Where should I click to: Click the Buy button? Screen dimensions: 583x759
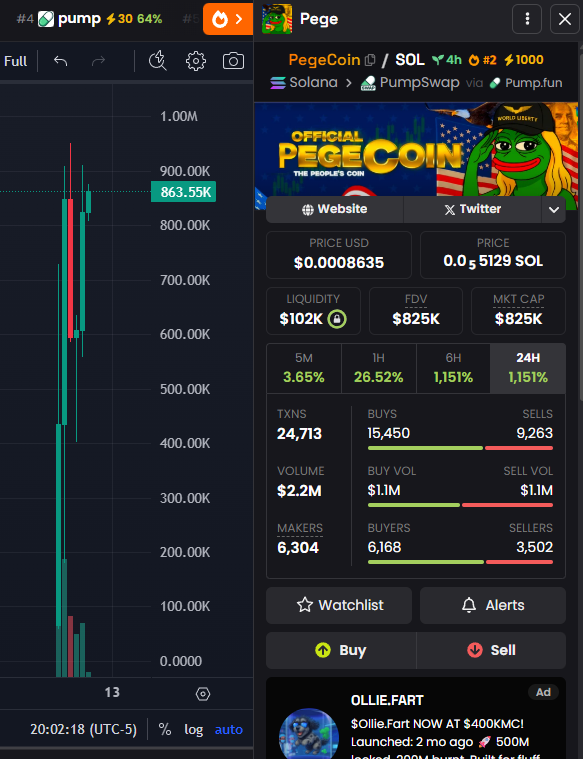(341, 650)
